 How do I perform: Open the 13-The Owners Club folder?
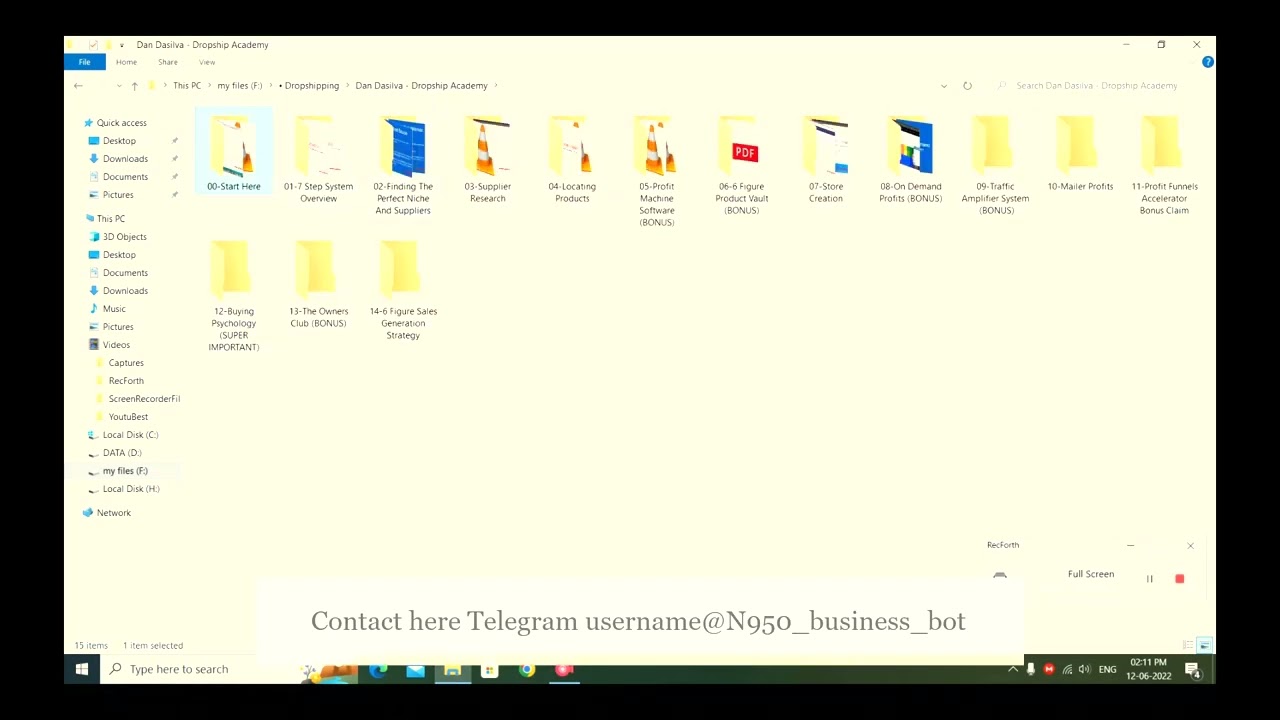click(318, 283)
